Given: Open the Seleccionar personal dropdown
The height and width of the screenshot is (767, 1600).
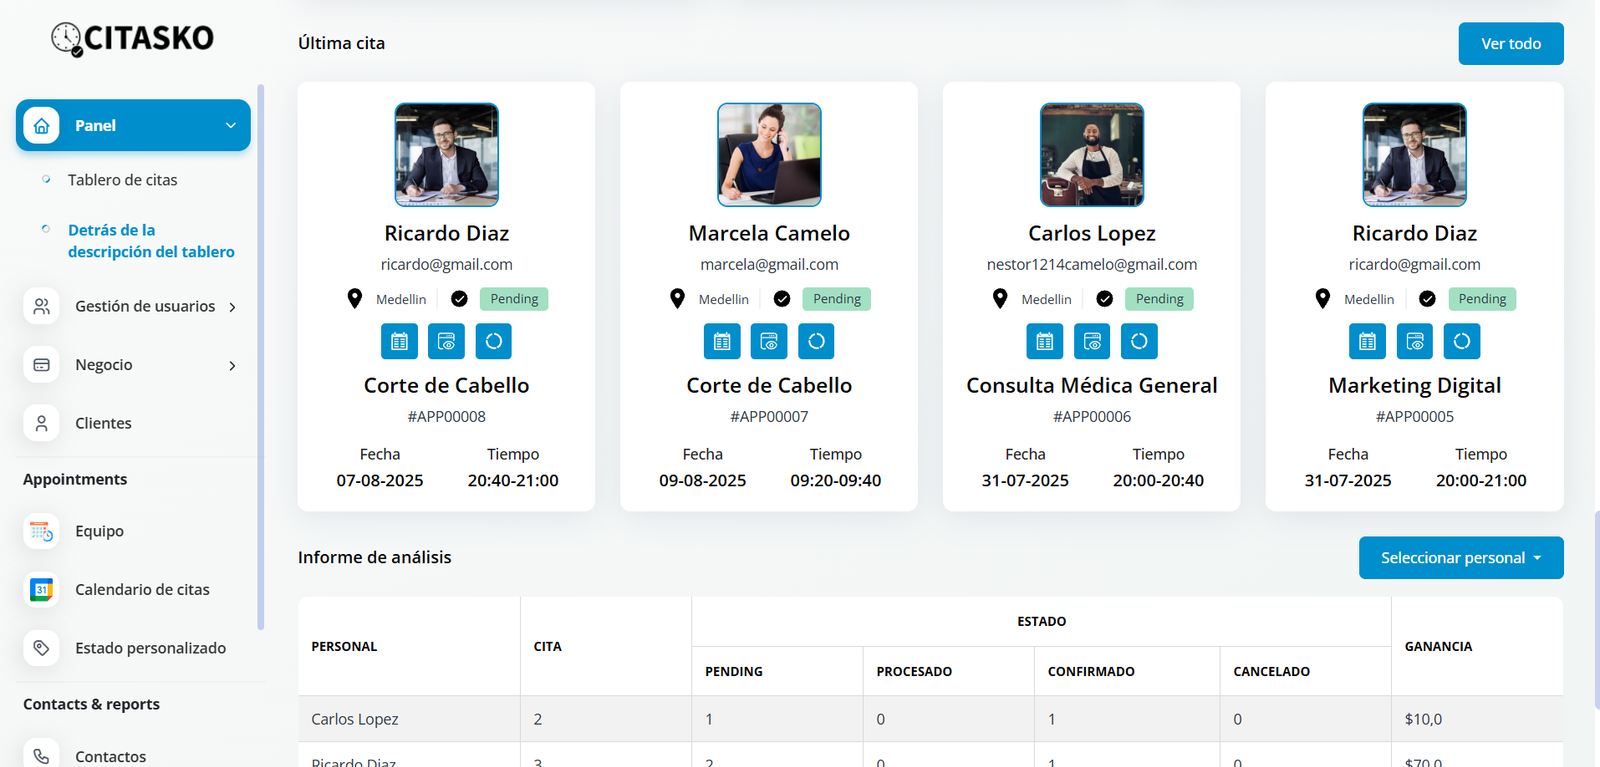Looking at the screenshot, I should tap(1460, 558).
